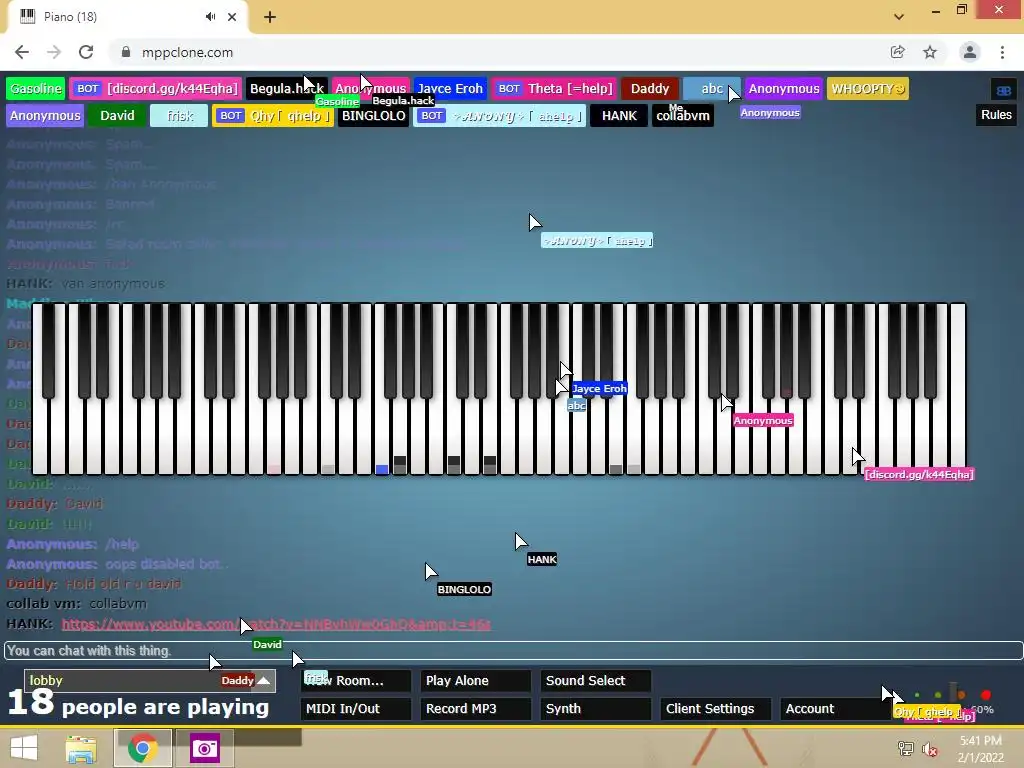
Task: Toggle the Synth button
Action: 596,709
